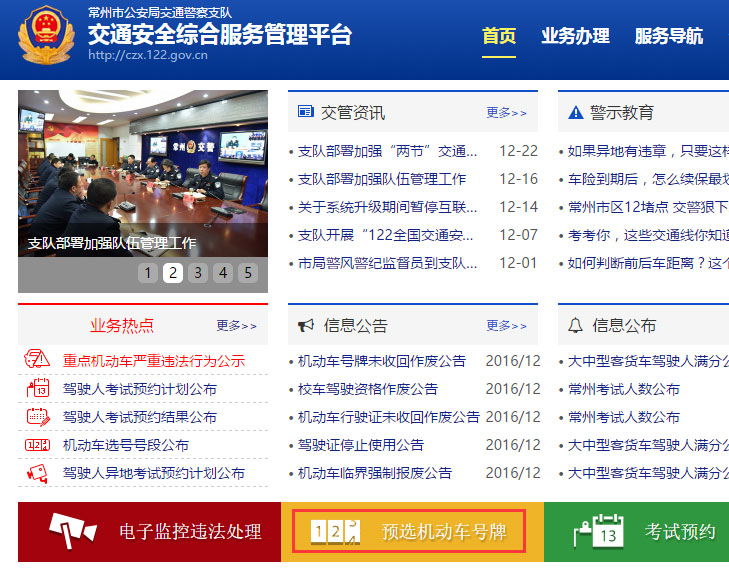The image size is (729, 578).
Task: Expand 更多 in 信息公告 section
Action: (x=506, y=326)
